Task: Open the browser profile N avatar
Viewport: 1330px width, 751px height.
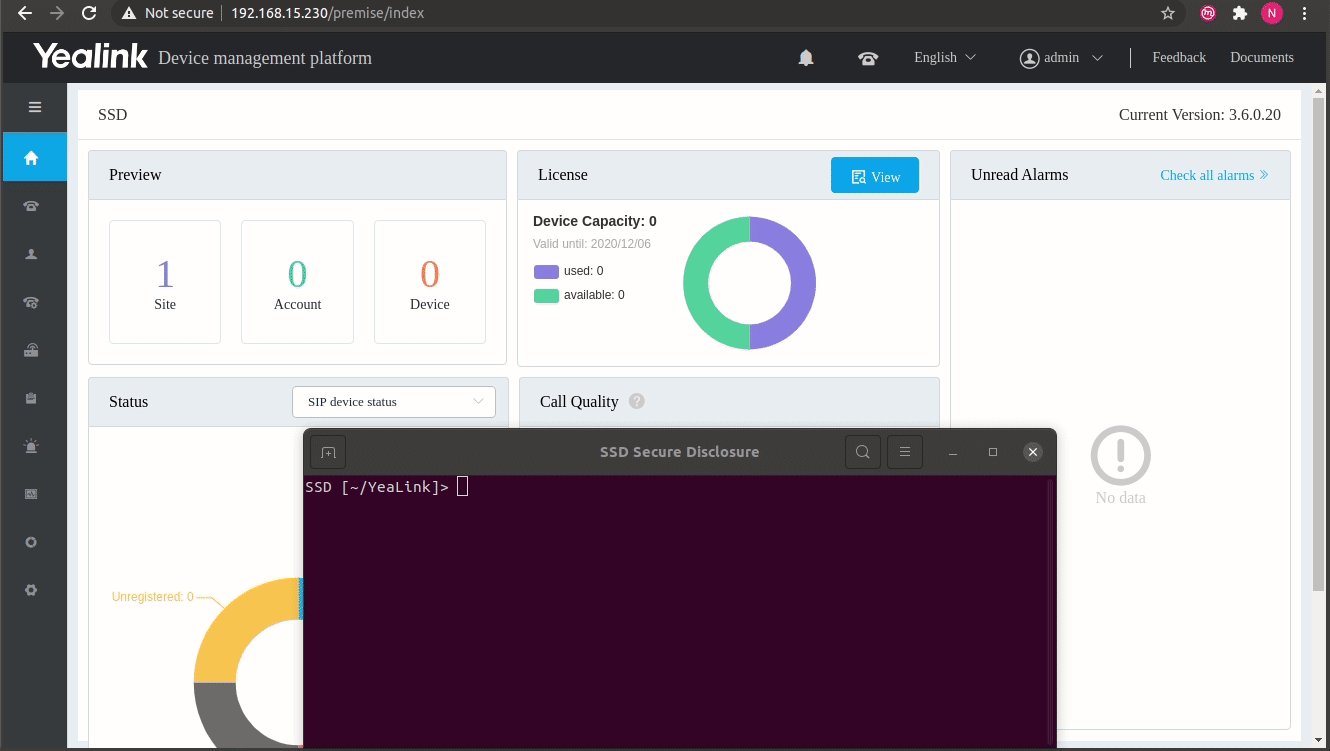Action: 1271,13
